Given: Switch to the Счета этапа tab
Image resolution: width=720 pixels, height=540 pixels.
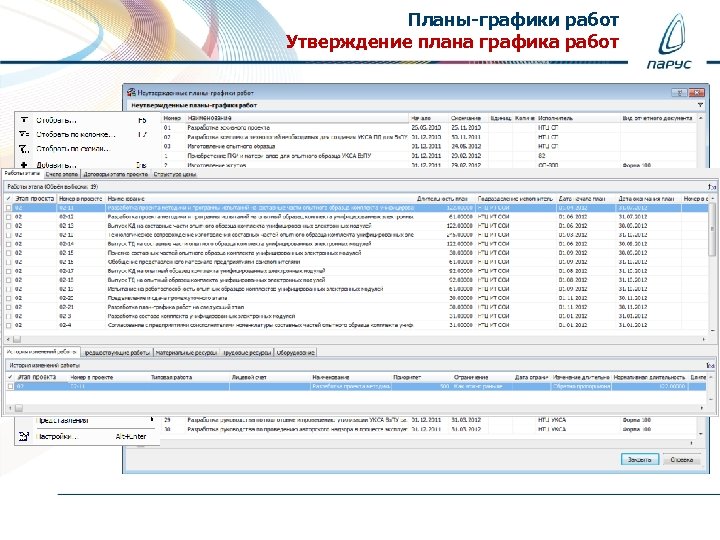Looking at the screenshot, I should pos(62,174).
